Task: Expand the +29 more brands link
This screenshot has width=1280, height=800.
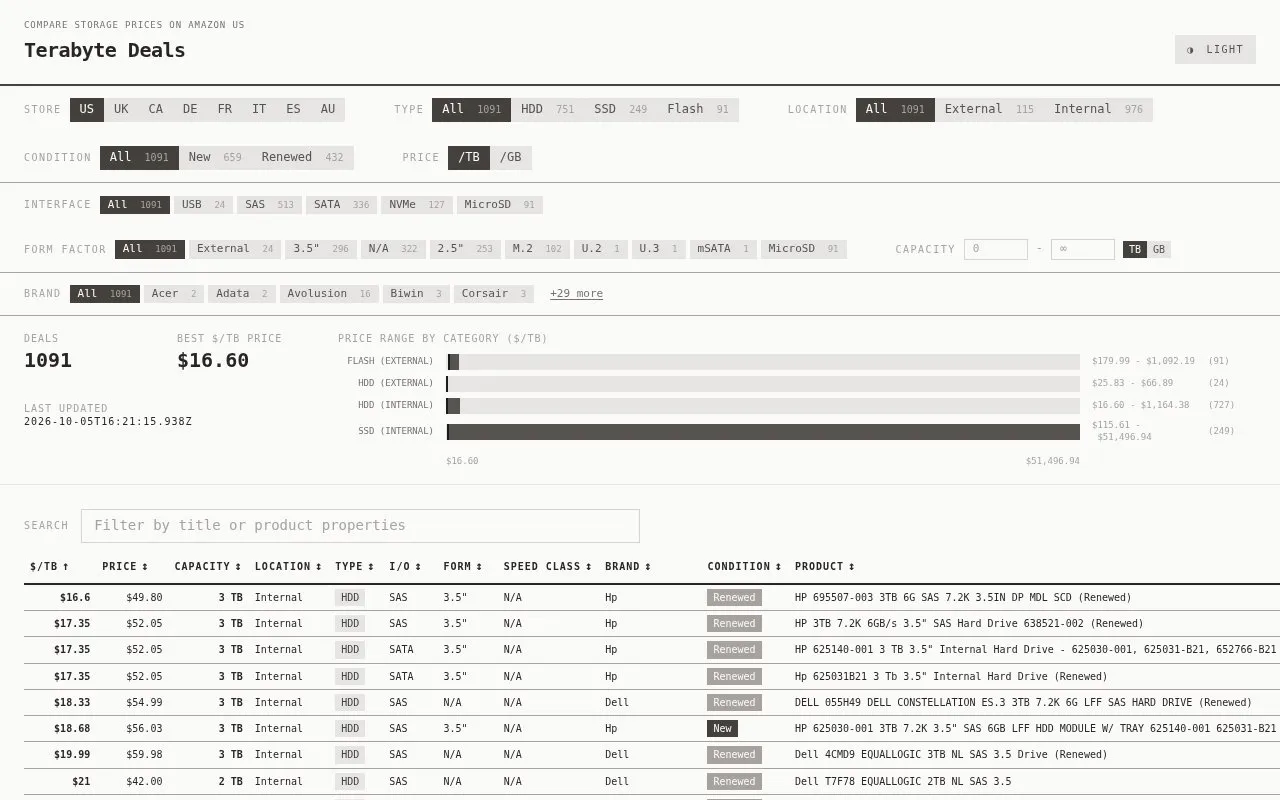Action: click(576, 294)
